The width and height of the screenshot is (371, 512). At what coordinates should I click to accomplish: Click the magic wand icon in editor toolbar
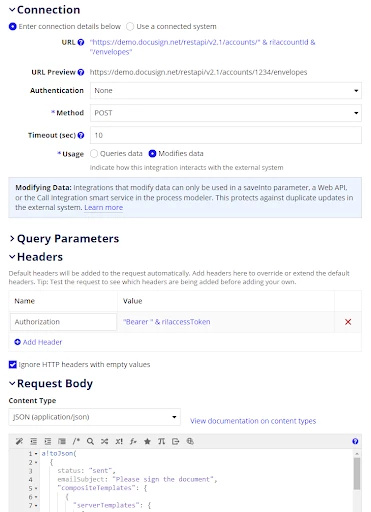coord(19,441)
